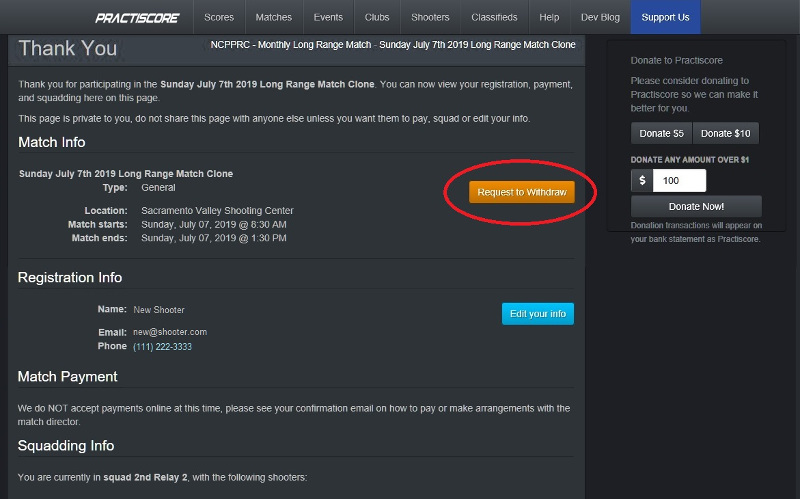
Task: Visit the Dev Blog
Action: pyautogui.click(x=600, y=18)
